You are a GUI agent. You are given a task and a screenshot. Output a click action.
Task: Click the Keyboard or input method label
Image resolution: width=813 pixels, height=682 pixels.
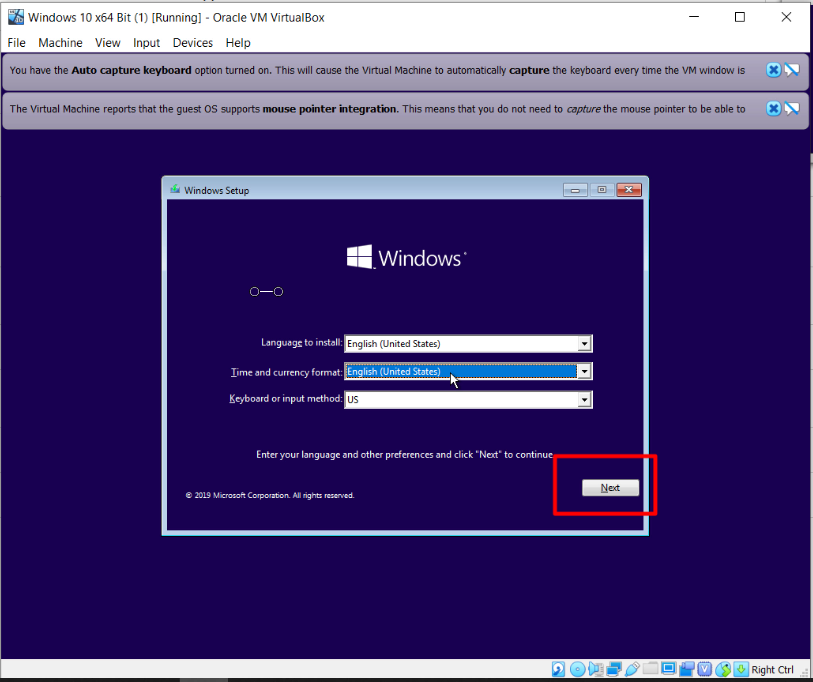286,399
